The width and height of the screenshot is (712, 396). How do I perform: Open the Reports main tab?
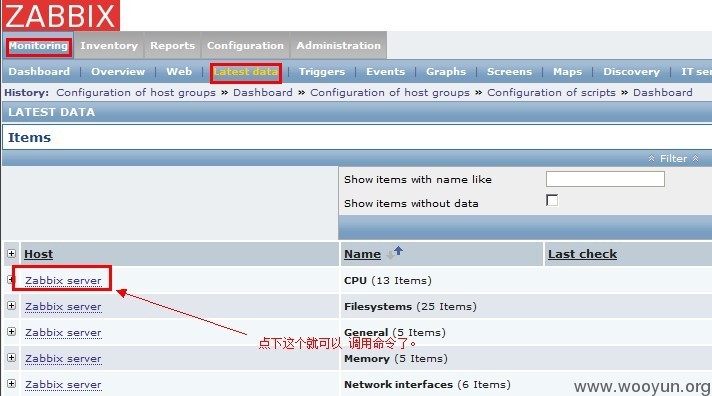click(173, 46)
